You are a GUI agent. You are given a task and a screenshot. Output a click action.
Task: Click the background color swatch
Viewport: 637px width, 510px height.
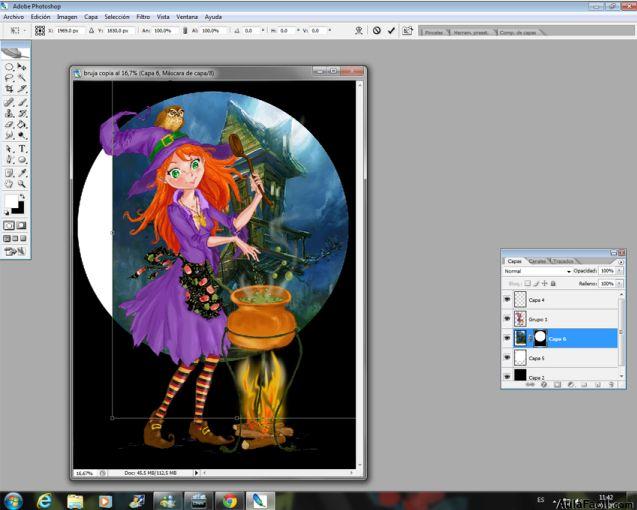18,208
